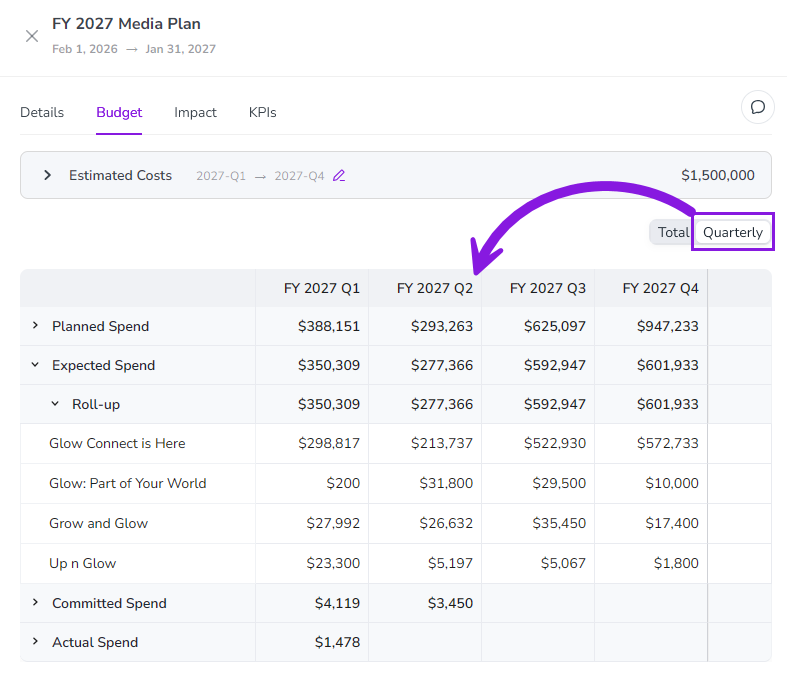This screenshot has height=680, width=787.
Task: Switch budget view to Quarterly
Action: coord(733,232)
